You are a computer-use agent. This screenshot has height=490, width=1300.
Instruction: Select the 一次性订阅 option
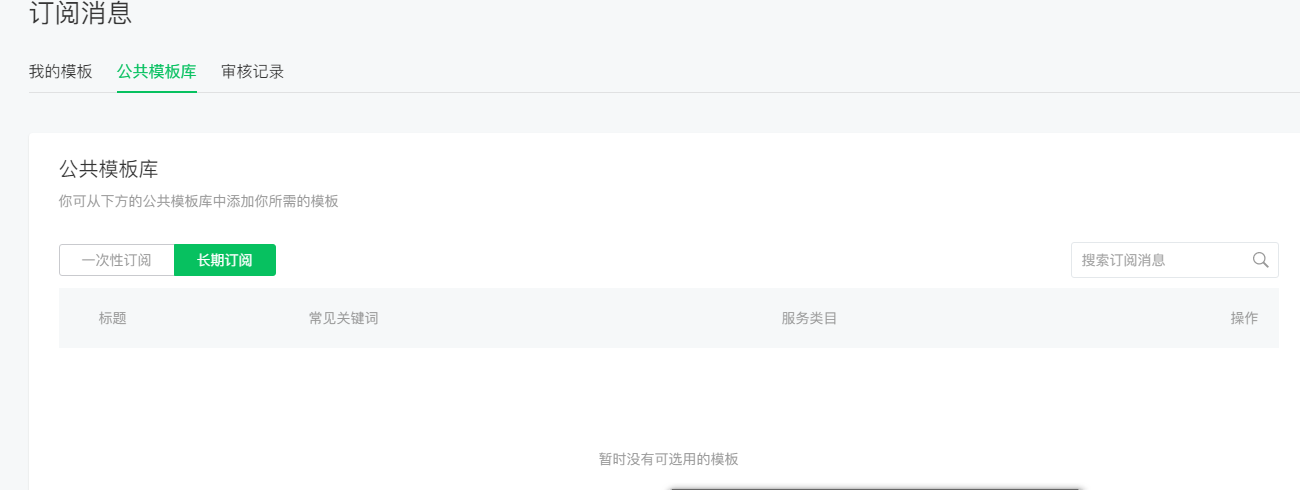pos(117,260)
